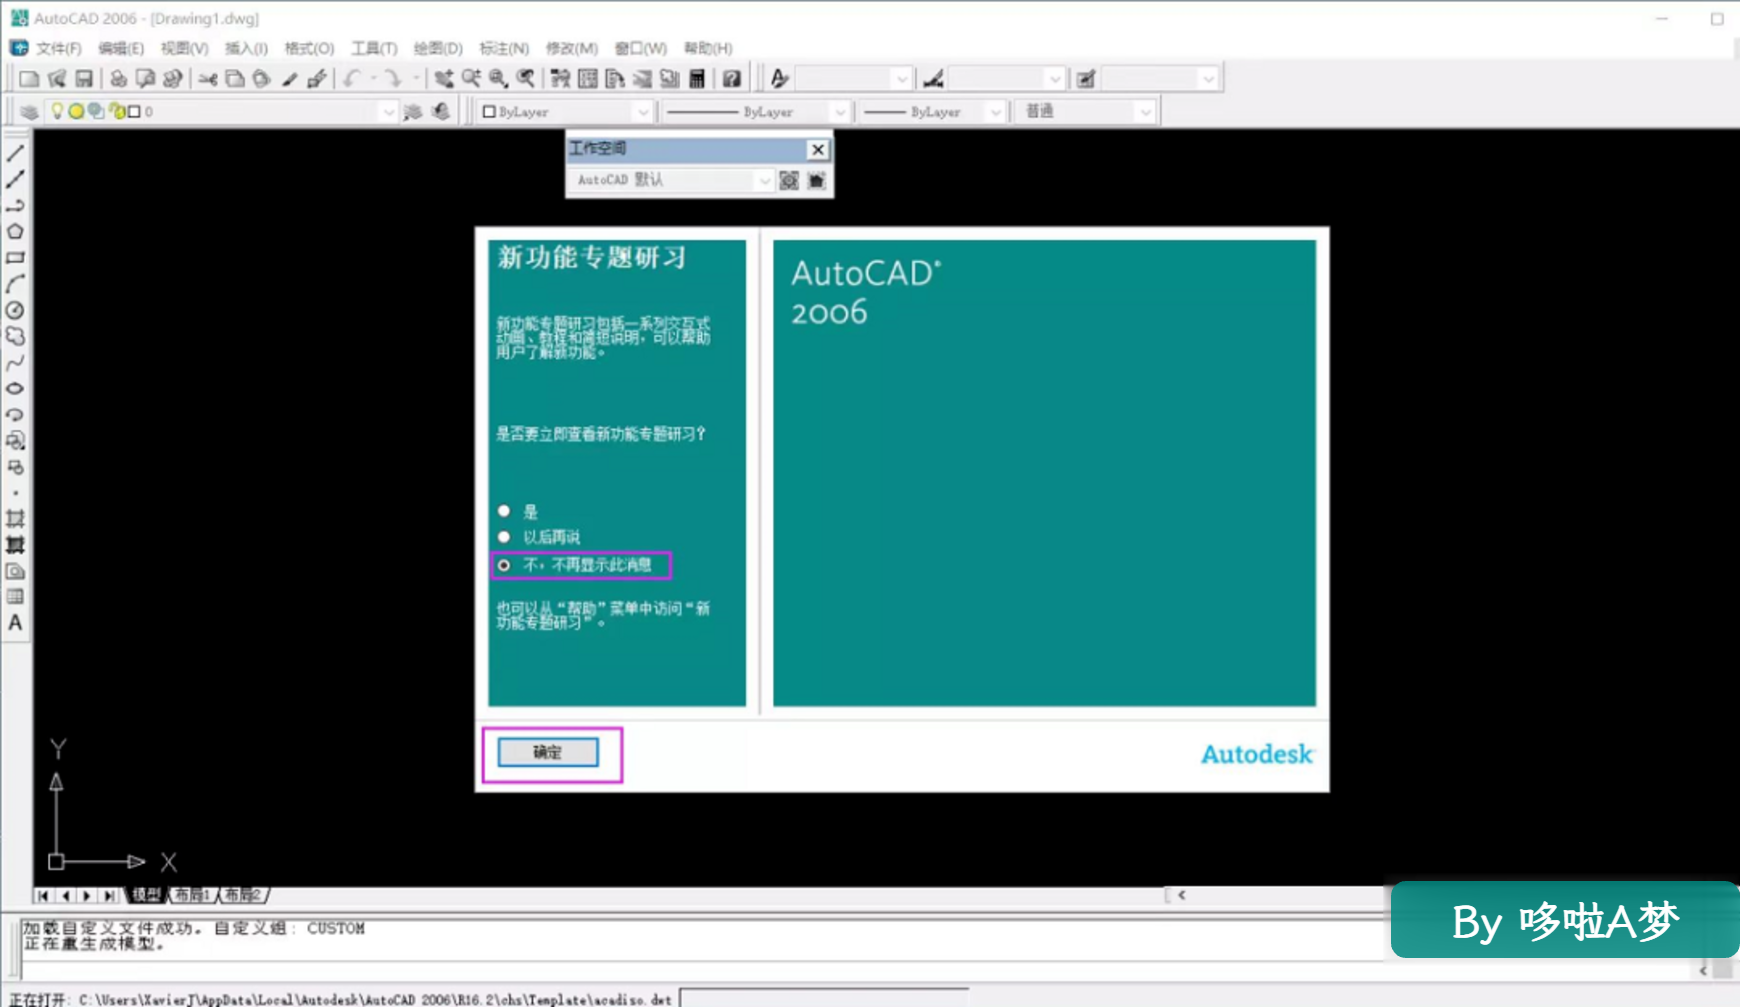The width and height of the screenshot is (1740, 1007).
Task: Select the Line drawing tool
Action: click(x=15, y=154)
